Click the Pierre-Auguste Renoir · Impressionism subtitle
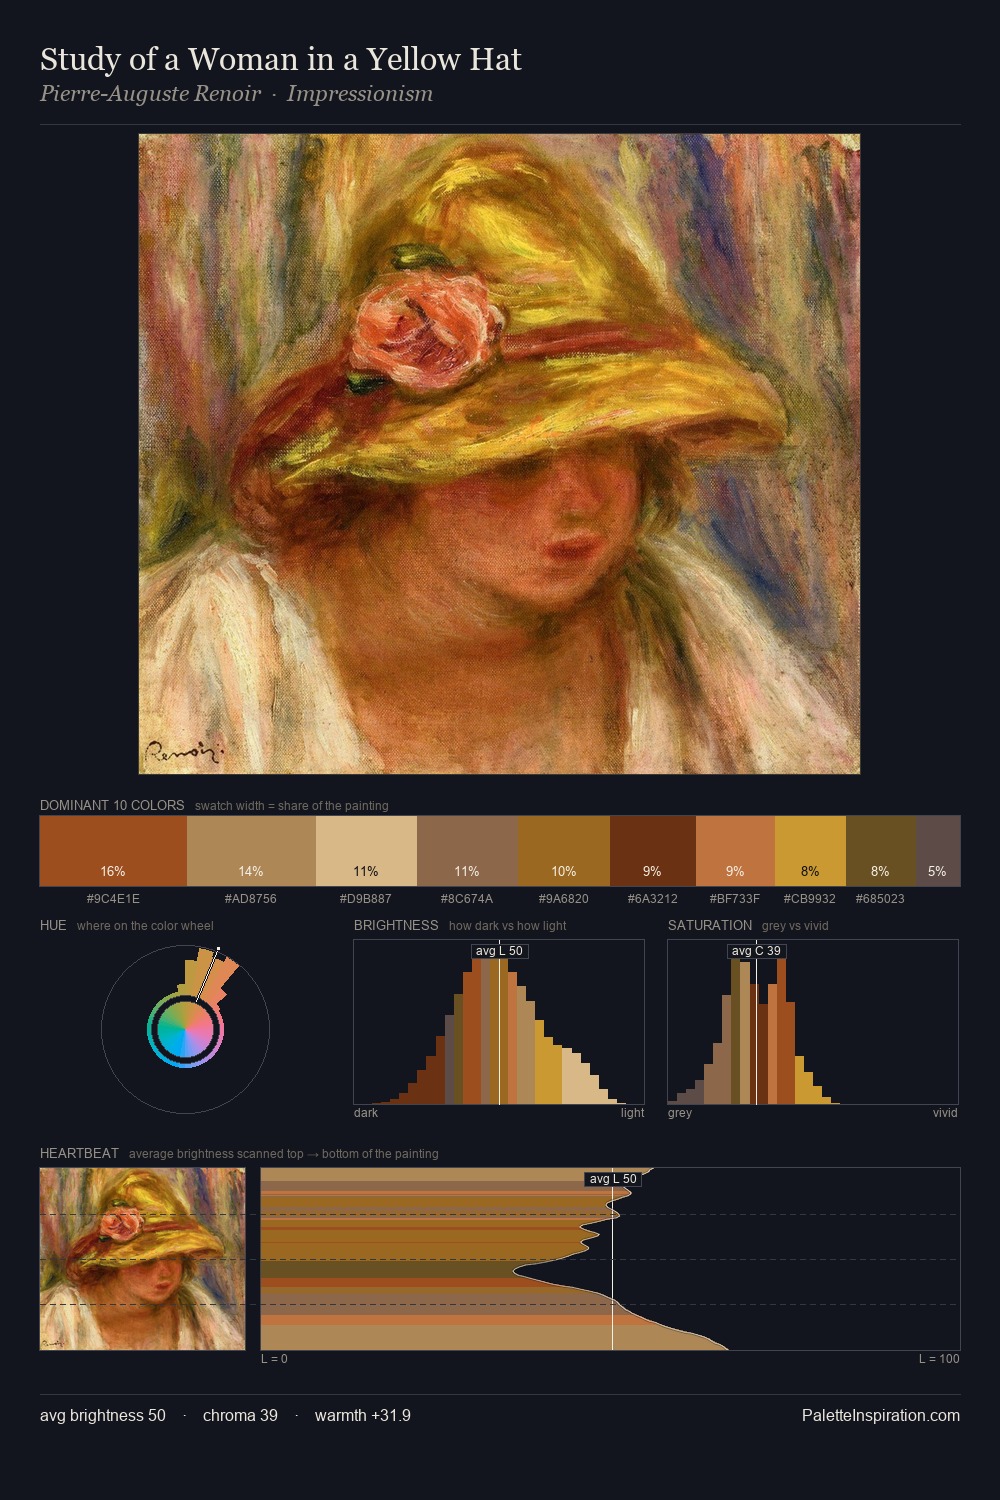This screenshot has height=1500, width=1000. point(237,94)
